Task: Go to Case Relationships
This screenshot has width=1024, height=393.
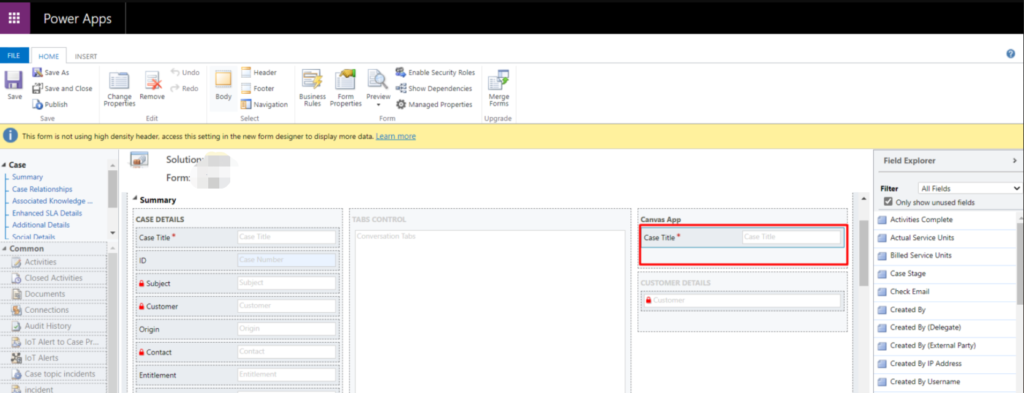Action: pos(42,189)
